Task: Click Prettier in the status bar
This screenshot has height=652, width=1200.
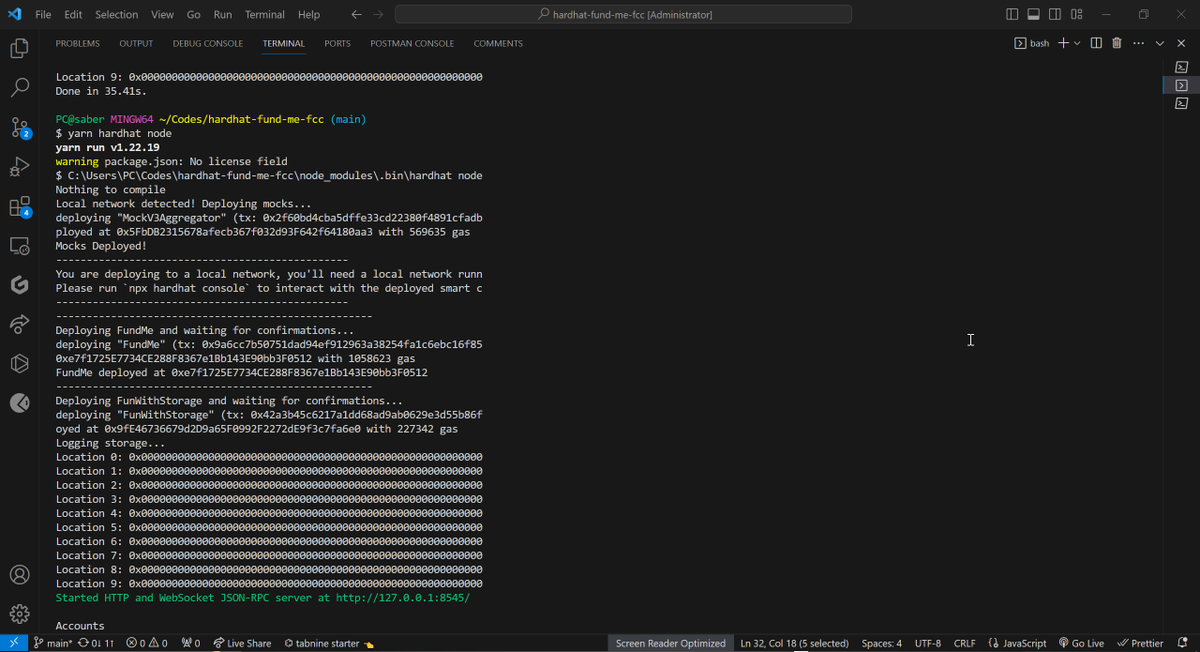Action: click(x=1140, y=643)
